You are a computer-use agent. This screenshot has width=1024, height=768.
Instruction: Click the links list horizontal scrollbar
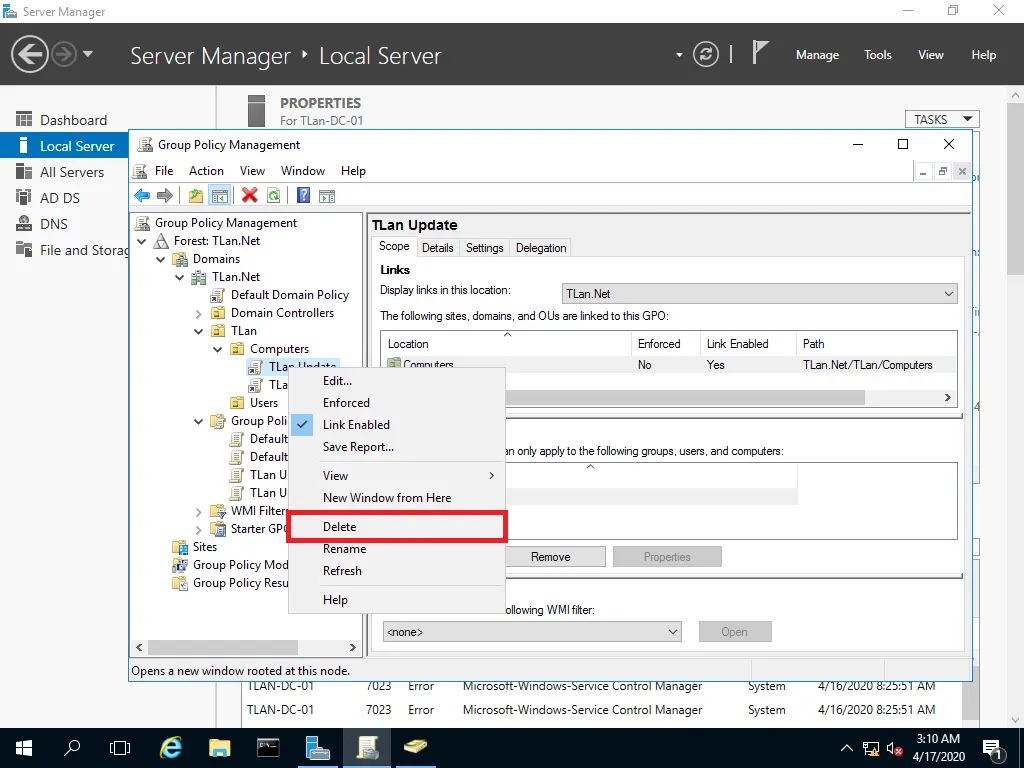tap(684, 398)
